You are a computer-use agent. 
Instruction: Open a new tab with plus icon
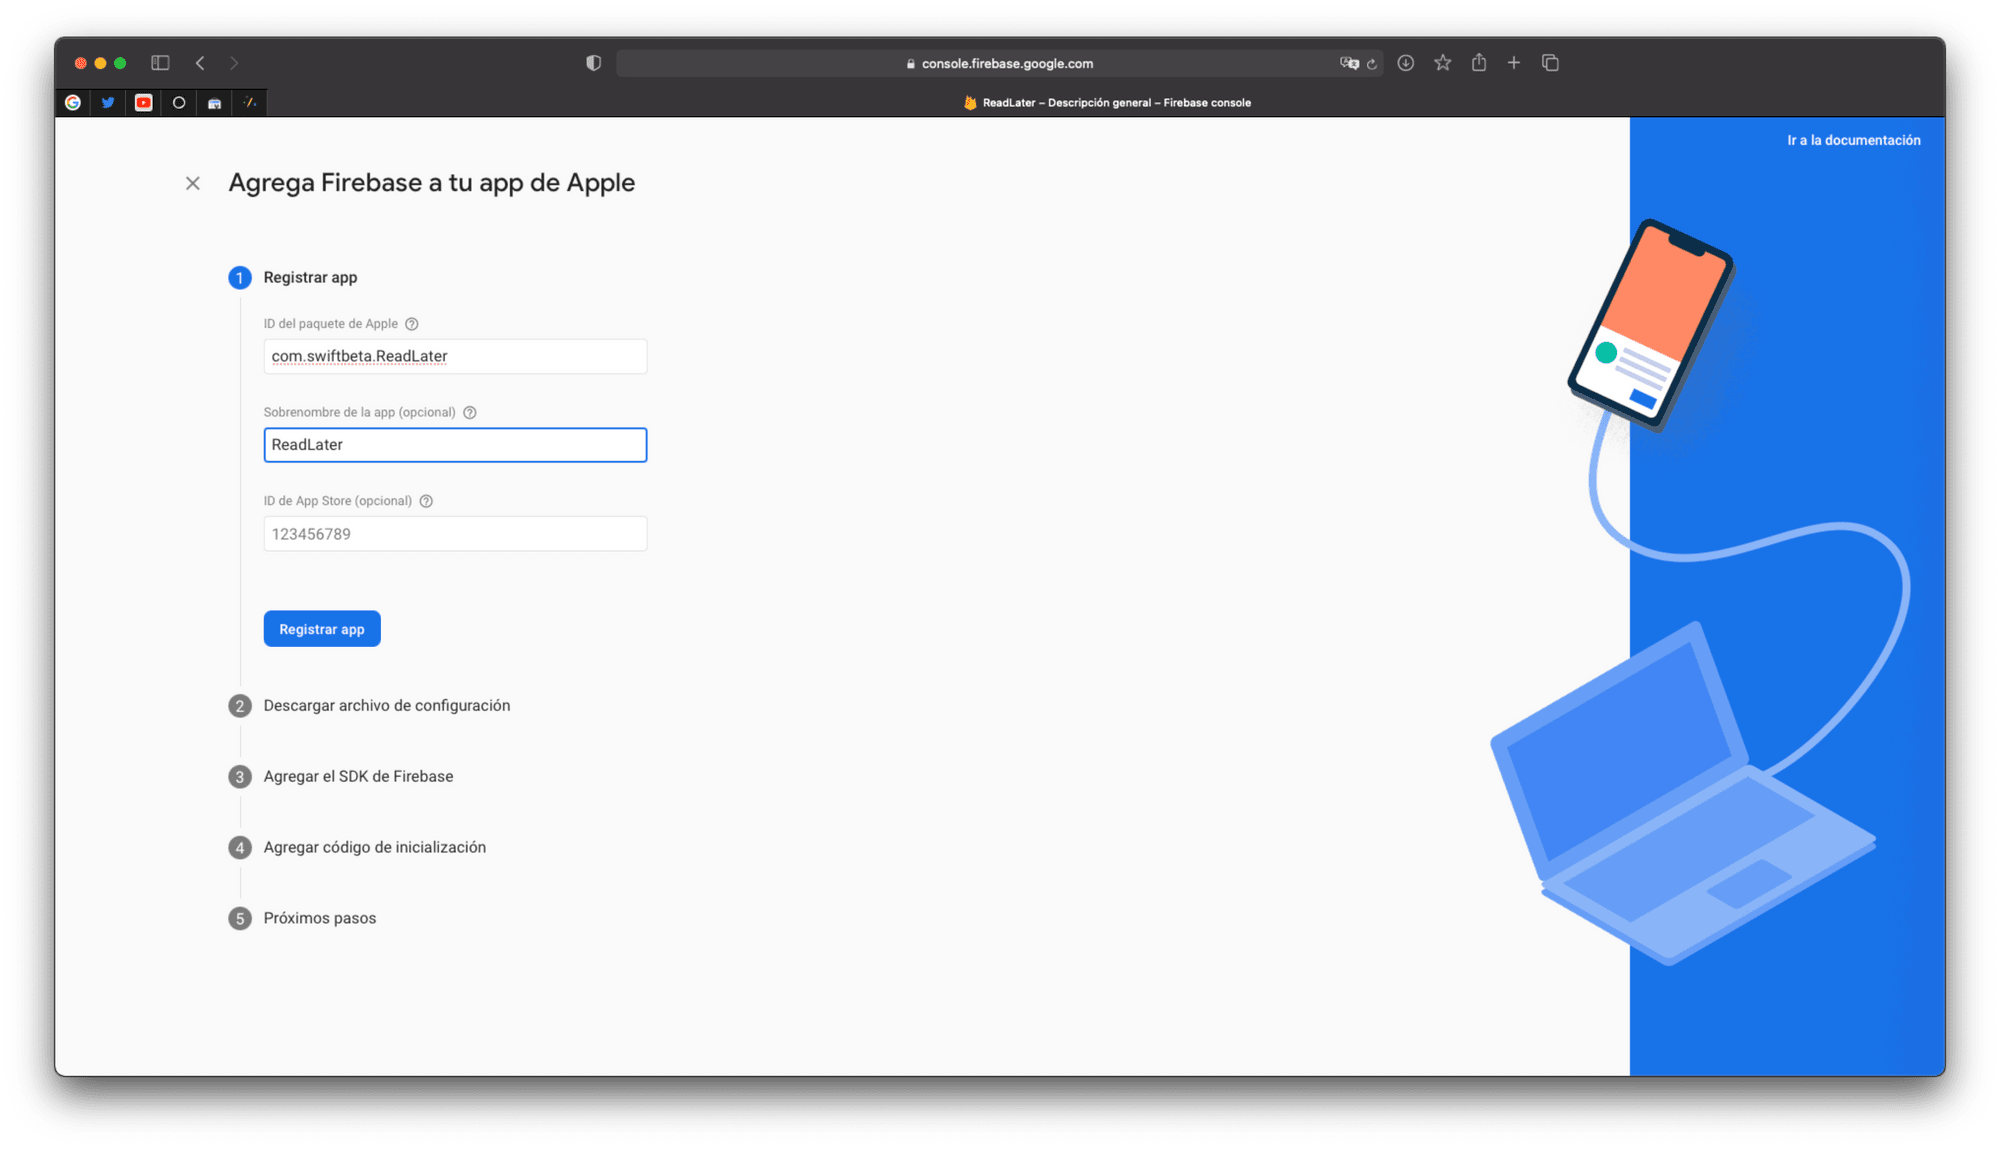coord(1514,63)
